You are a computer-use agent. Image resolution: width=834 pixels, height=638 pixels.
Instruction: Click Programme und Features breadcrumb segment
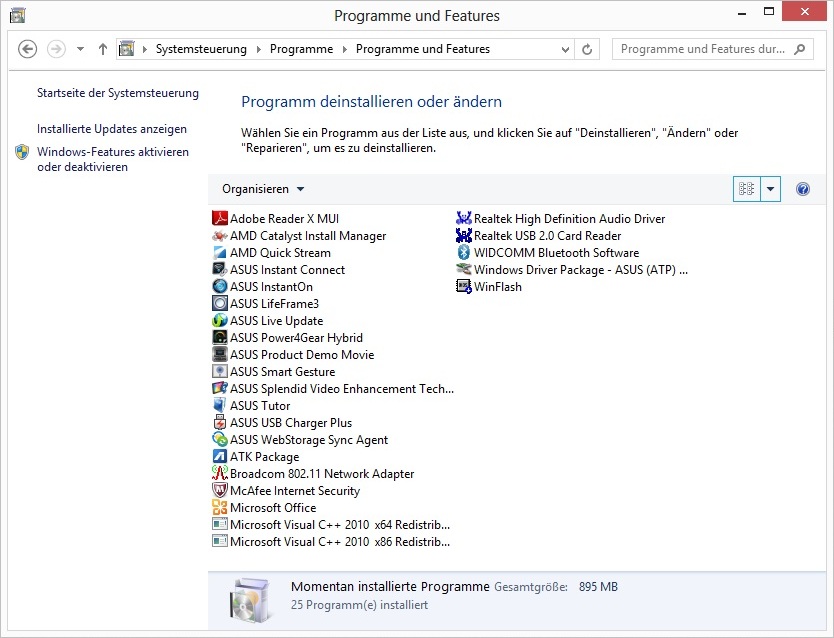coord(423,49)
